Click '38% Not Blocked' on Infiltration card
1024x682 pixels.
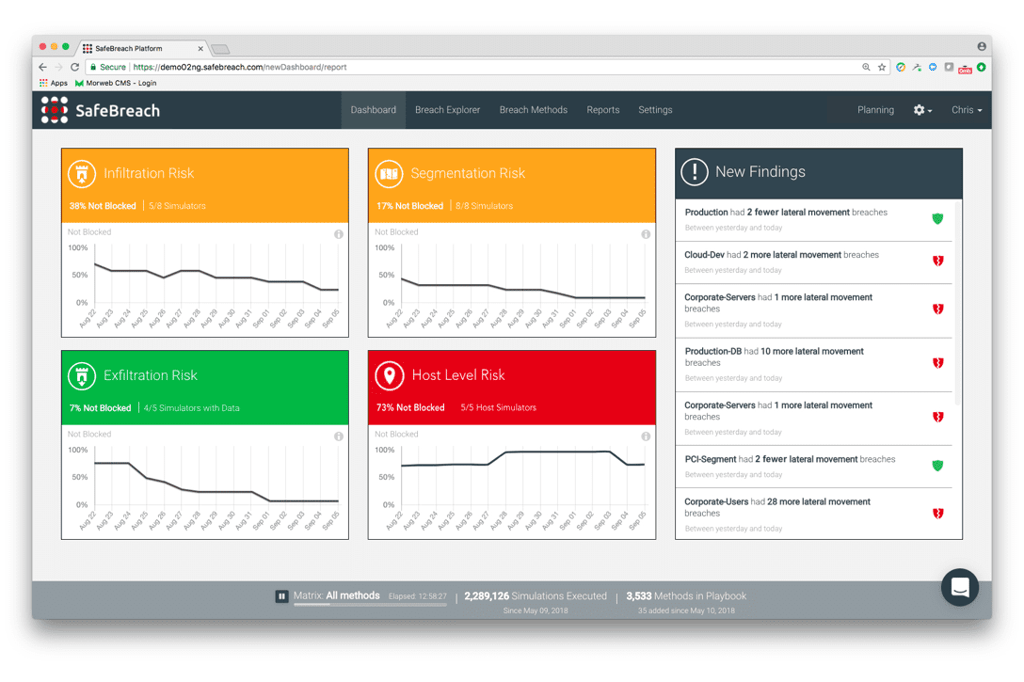(x=103, y=206)
